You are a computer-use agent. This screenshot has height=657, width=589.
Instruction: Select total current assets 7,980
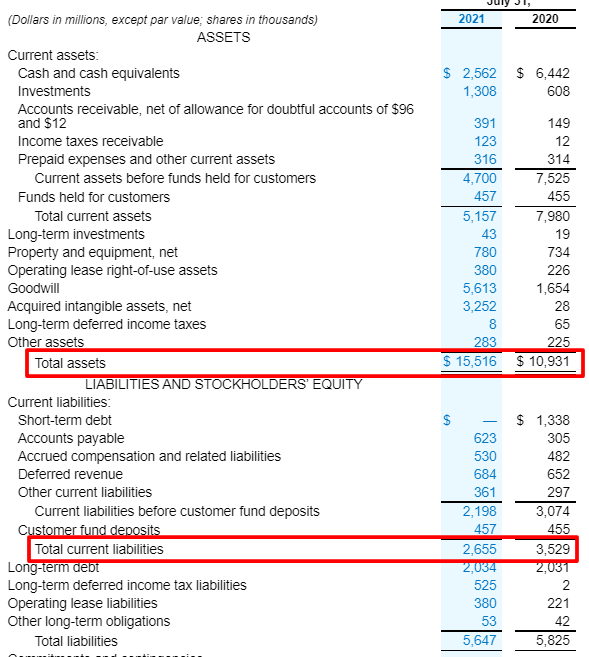[553, 217]
